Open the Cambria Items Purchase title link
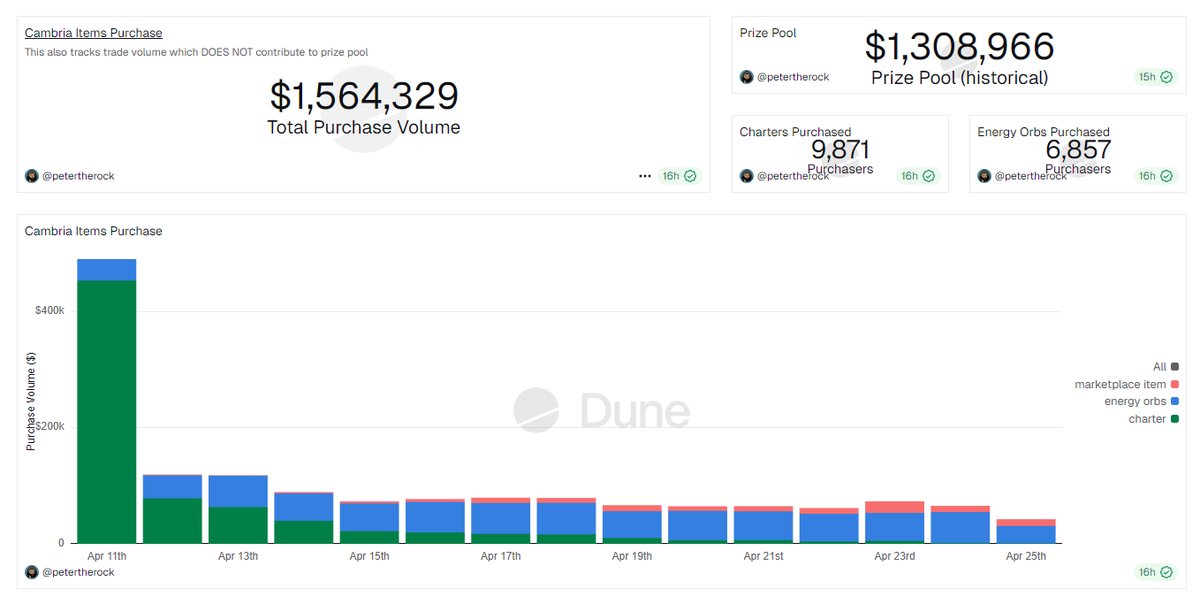Viewport: 1200px width, 604px height. (93, 33)
